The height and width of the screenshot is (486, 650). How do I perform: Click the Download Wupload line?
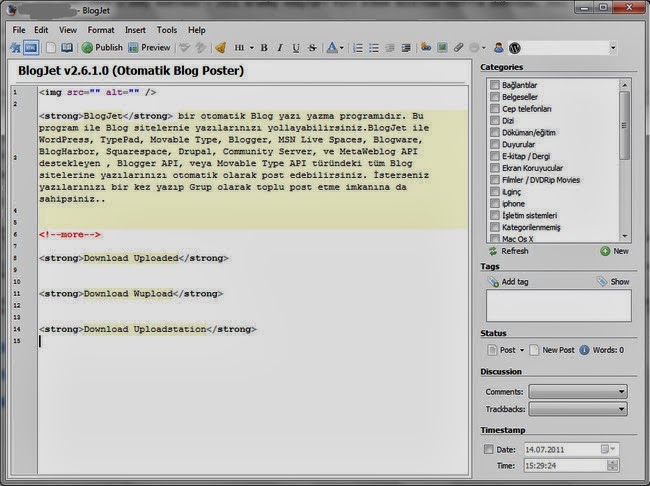click(x=131, y=294)
